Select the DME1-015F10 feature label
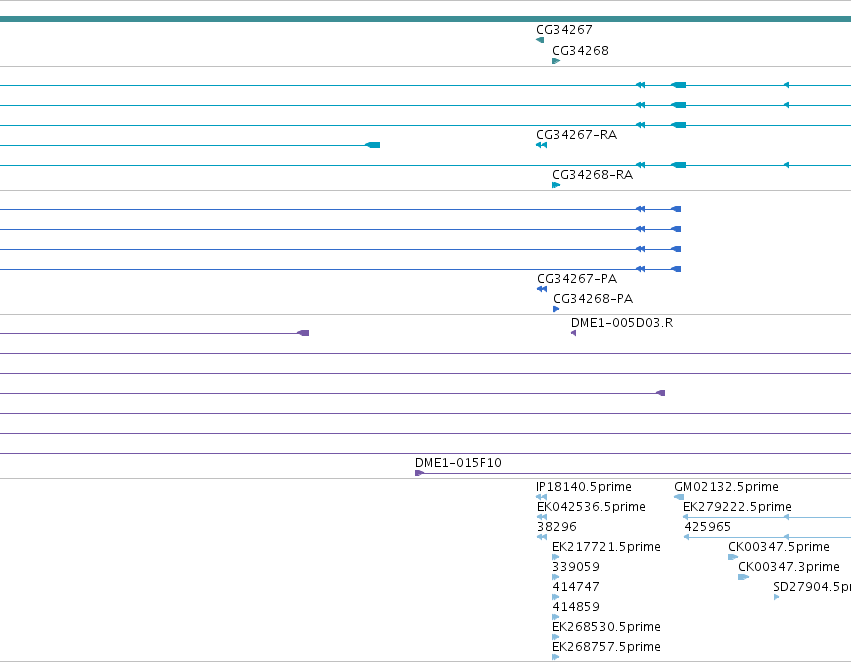851x662 pixels. (458, 463)
